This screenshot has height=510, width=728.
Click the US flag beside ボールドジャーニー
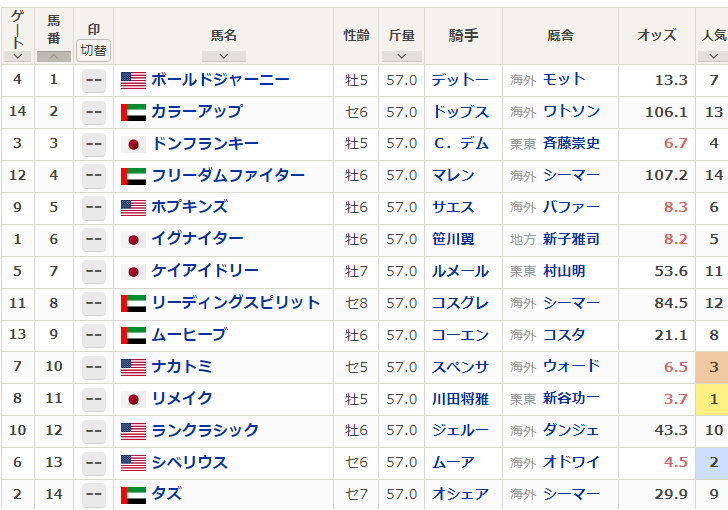[x=133, y=80]
